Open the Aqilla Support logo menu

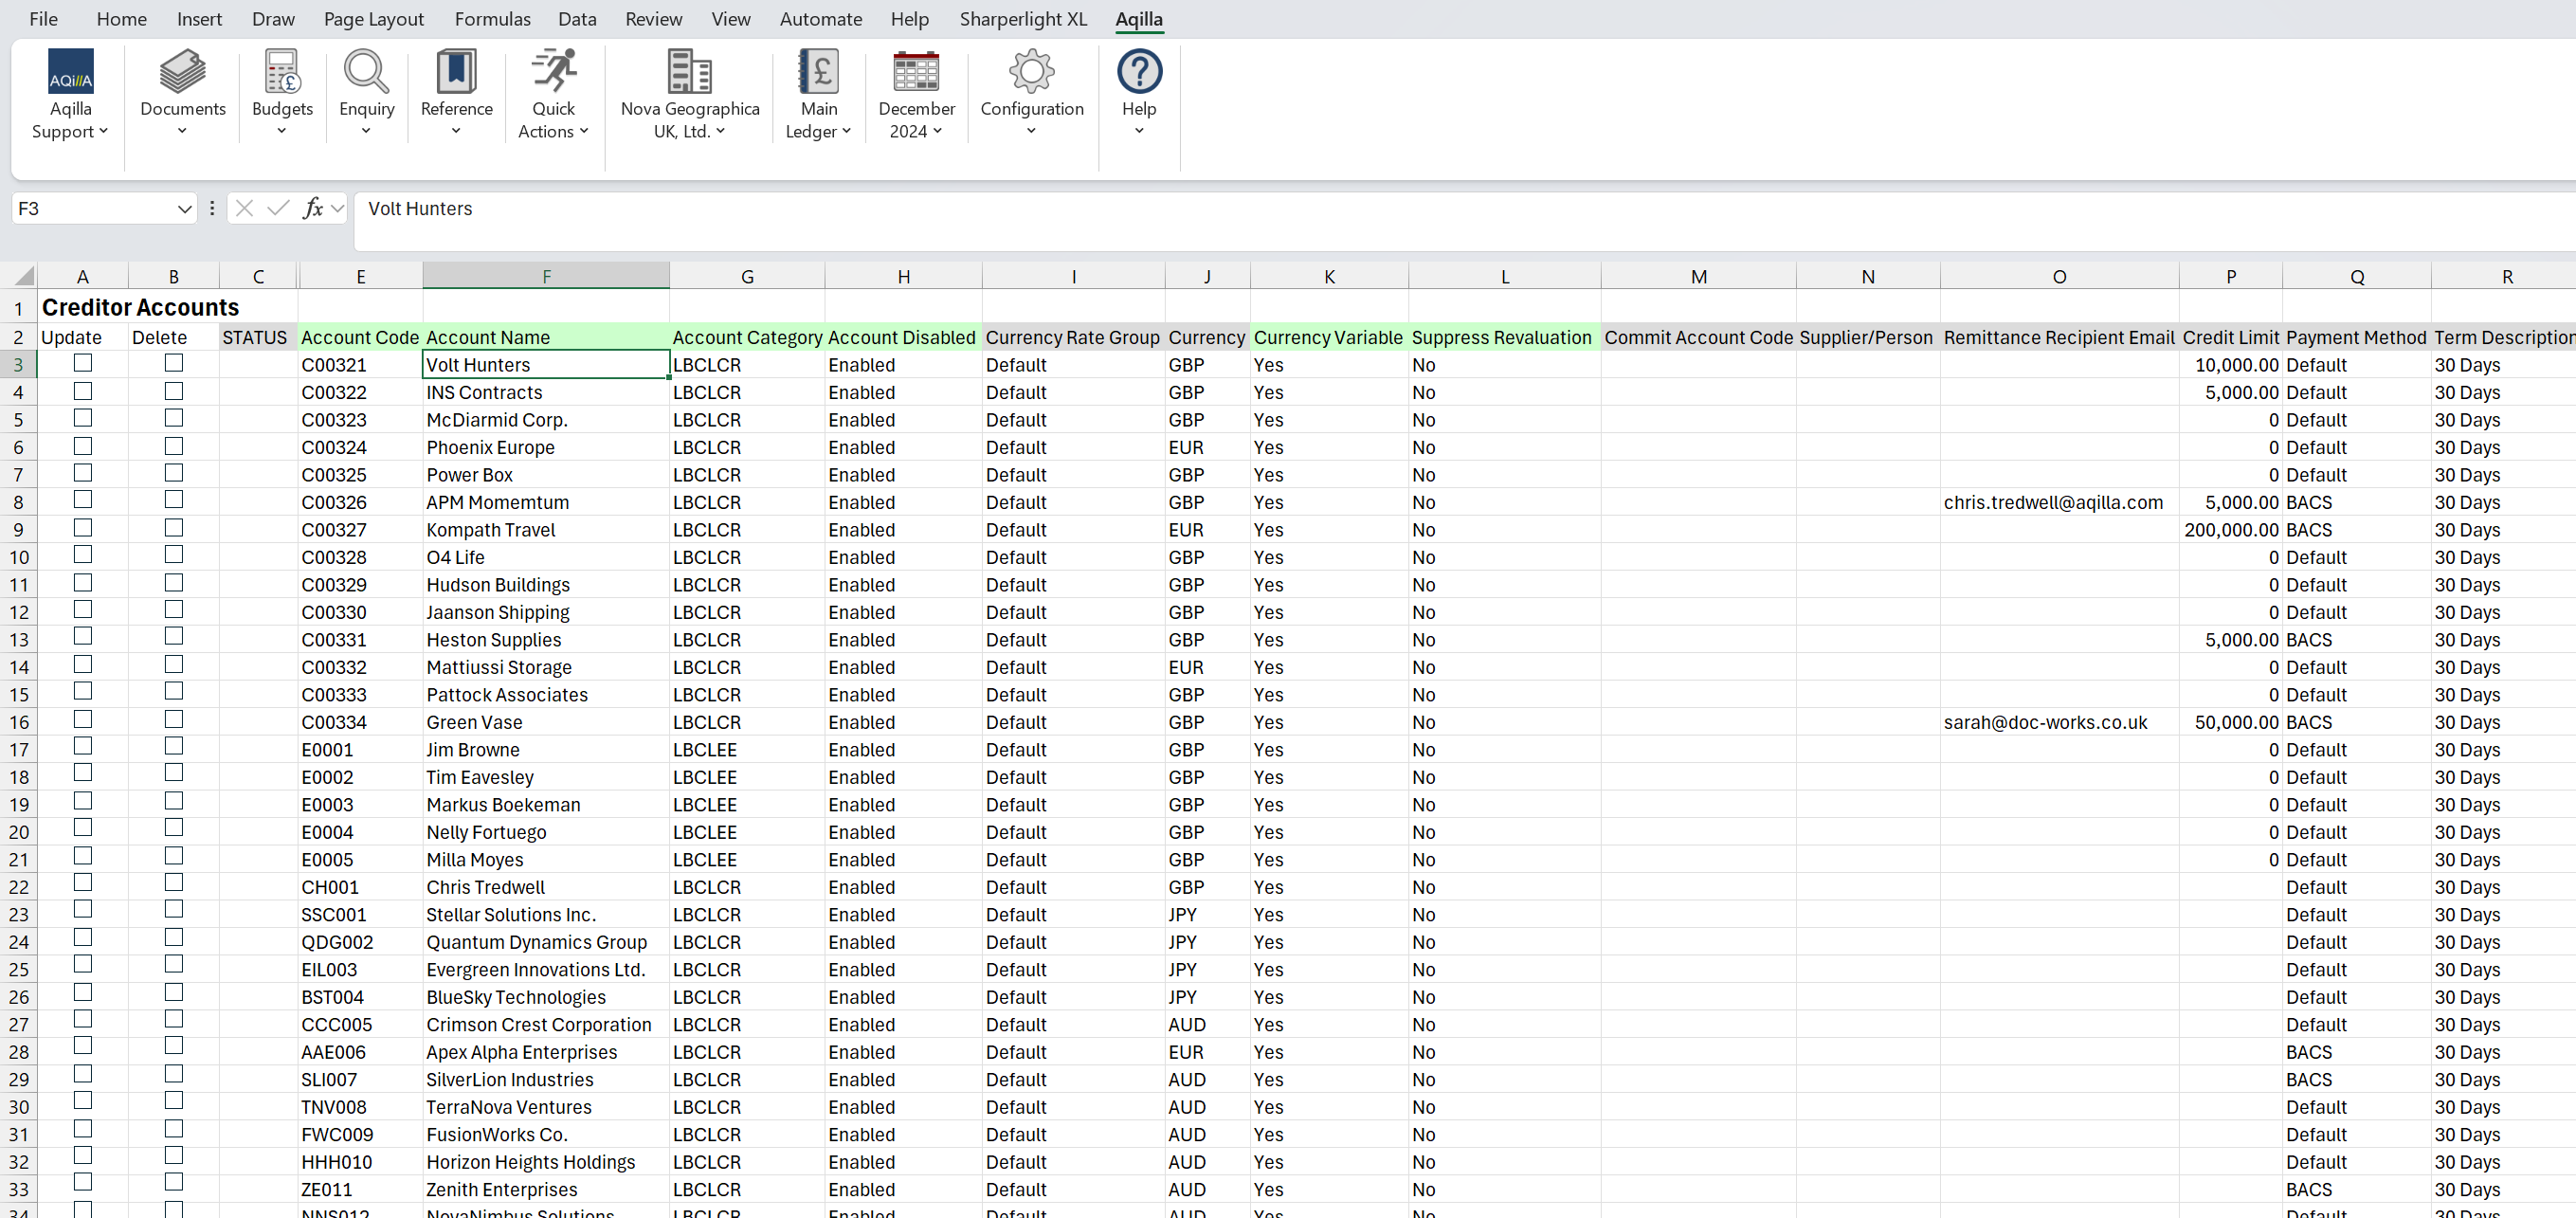[70, 73]
